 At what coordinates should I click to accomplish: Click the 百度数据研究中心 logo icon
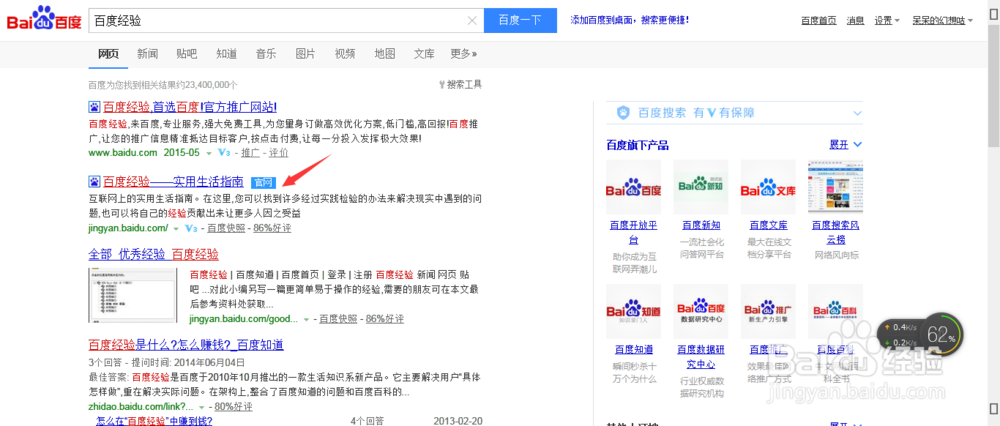point(701,311)
